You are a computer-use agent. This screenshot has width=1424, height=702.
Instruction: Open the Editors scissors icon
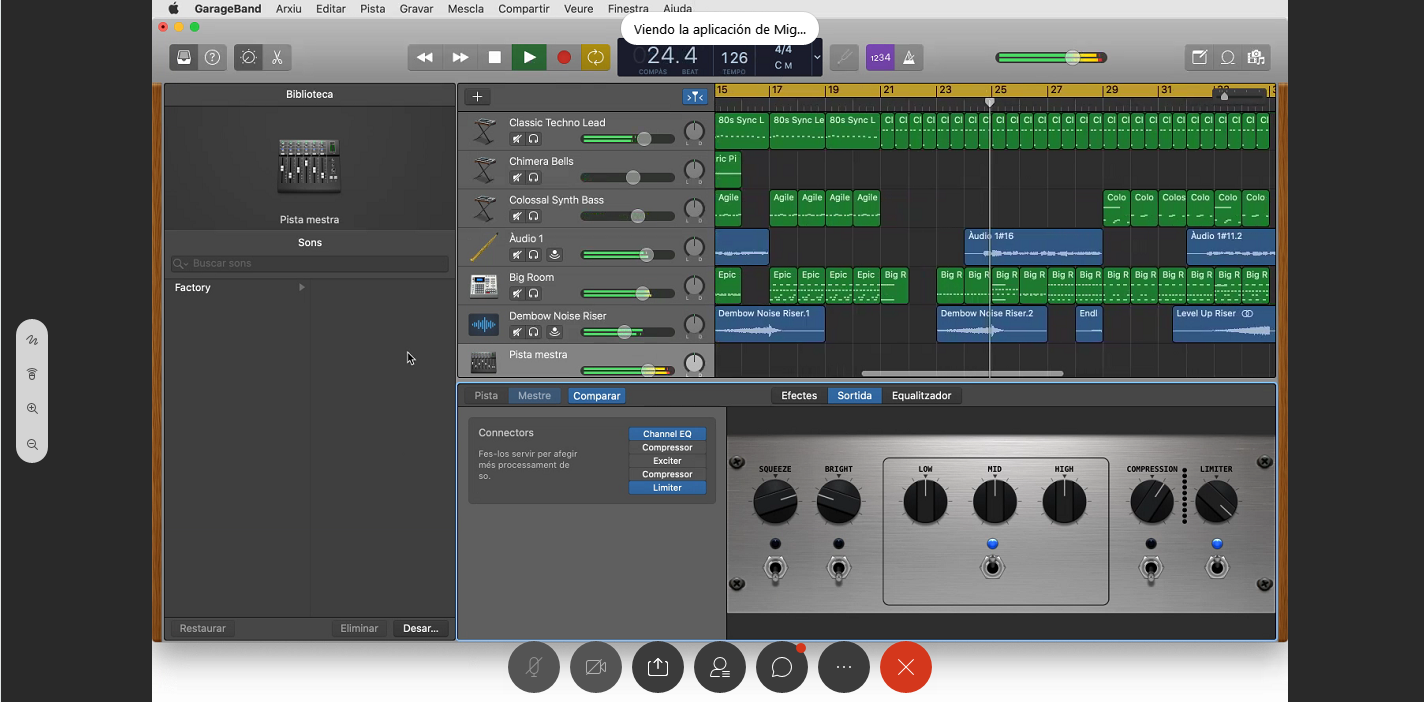point(277,57)
